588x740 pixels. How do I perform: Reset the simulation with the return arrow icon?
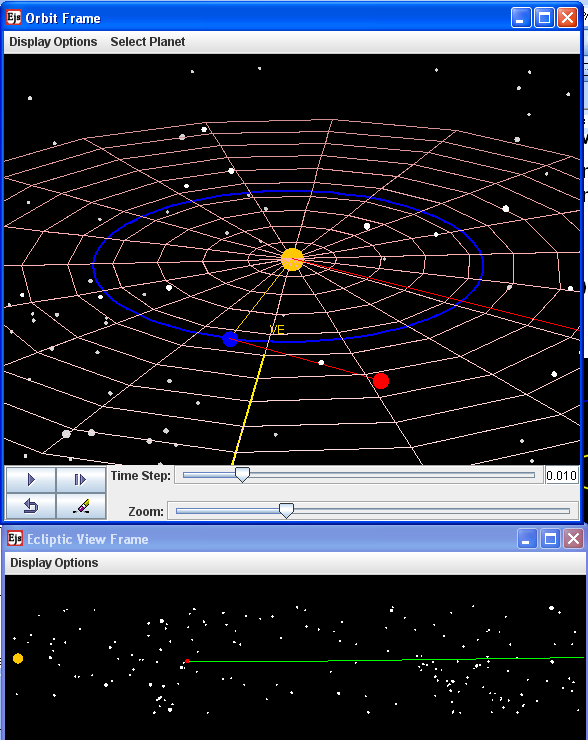click(x=31, y=506)
